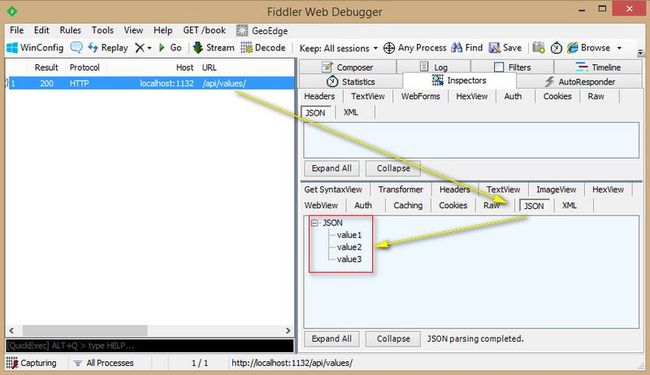Select response JSON tab
650x375 pixels.
534,206
